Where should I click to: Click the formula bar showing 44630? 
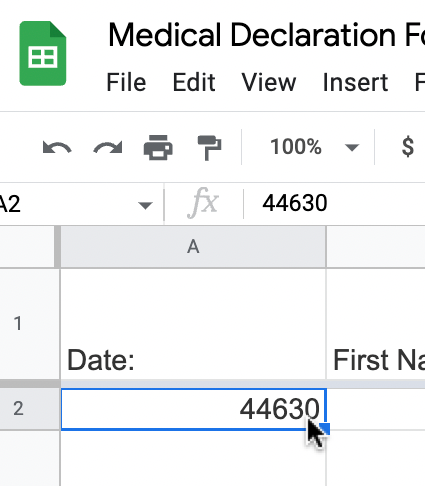coord(334,203)
